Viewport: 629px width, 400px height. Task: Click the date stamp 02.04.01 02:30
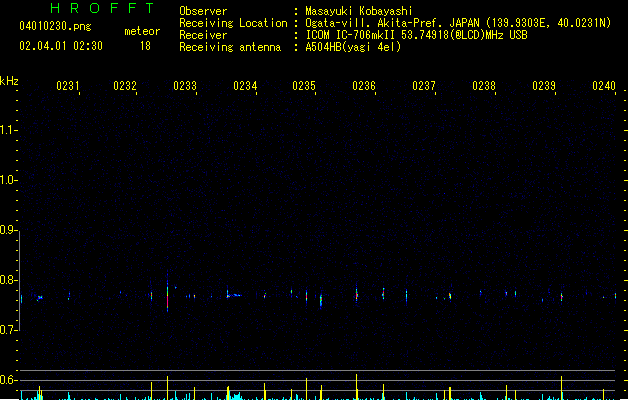61,46
